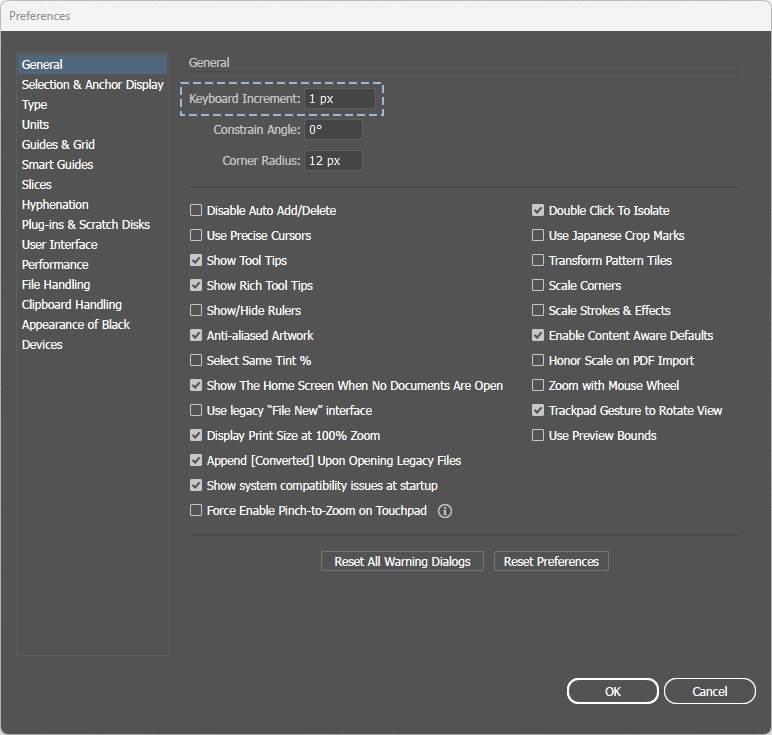
Task: Confirm with the OK button
Action: [x=612, y=691]
